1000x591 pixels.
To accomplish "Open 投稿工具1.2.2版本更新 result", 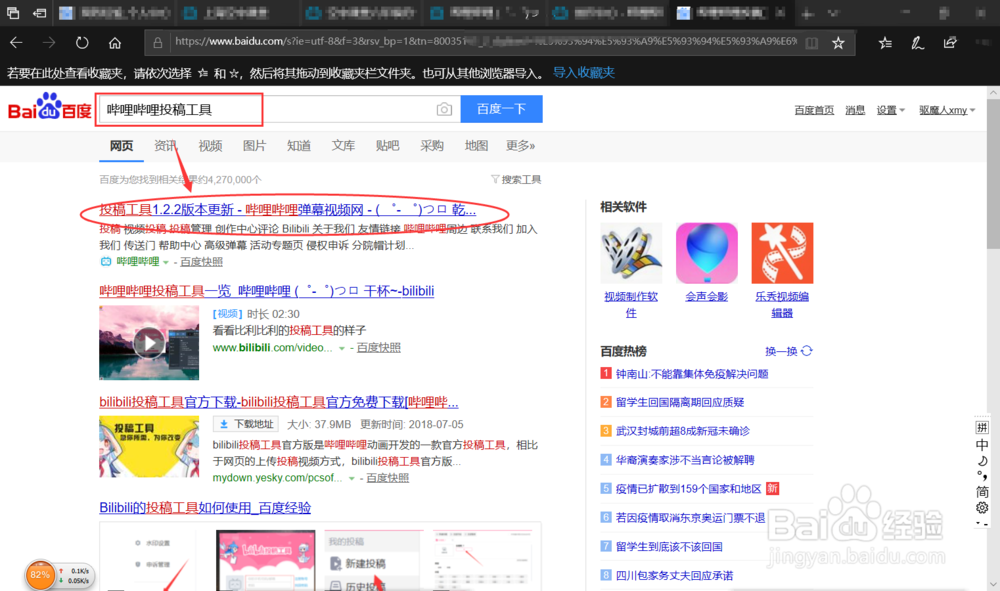I will (288, 210).
